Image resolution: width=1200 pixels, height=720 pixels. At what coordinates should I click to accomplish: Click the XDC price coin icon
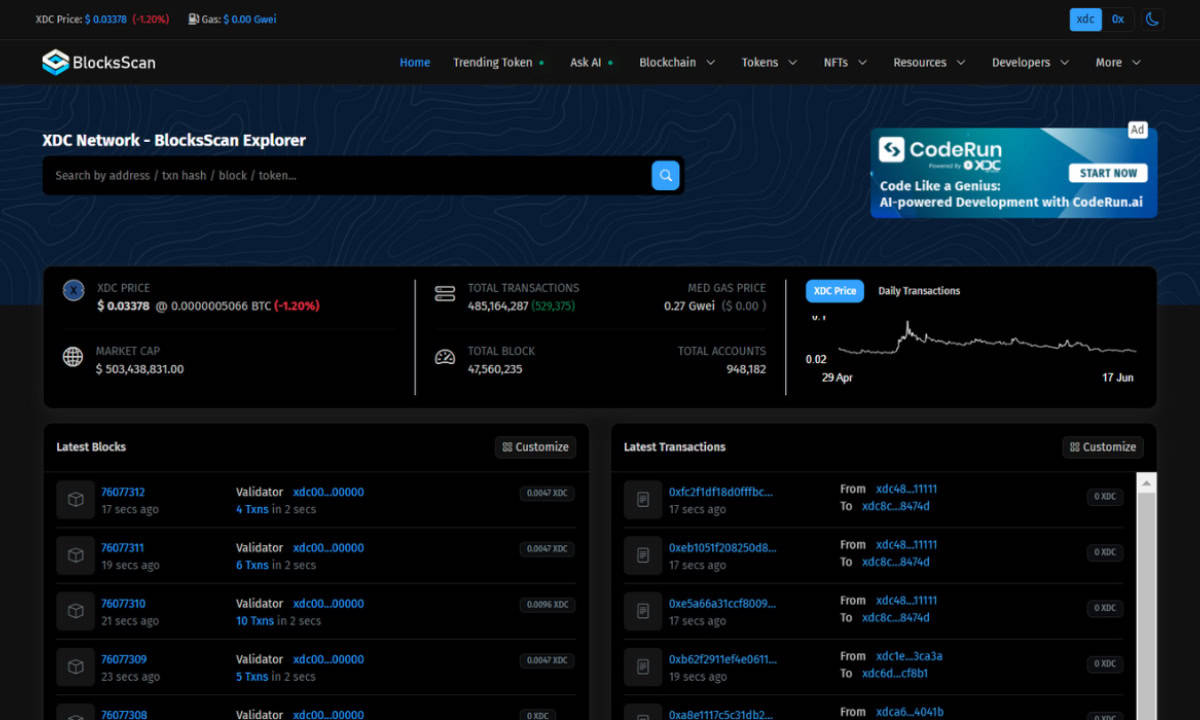pyautogui.click(x=73, y=291)
